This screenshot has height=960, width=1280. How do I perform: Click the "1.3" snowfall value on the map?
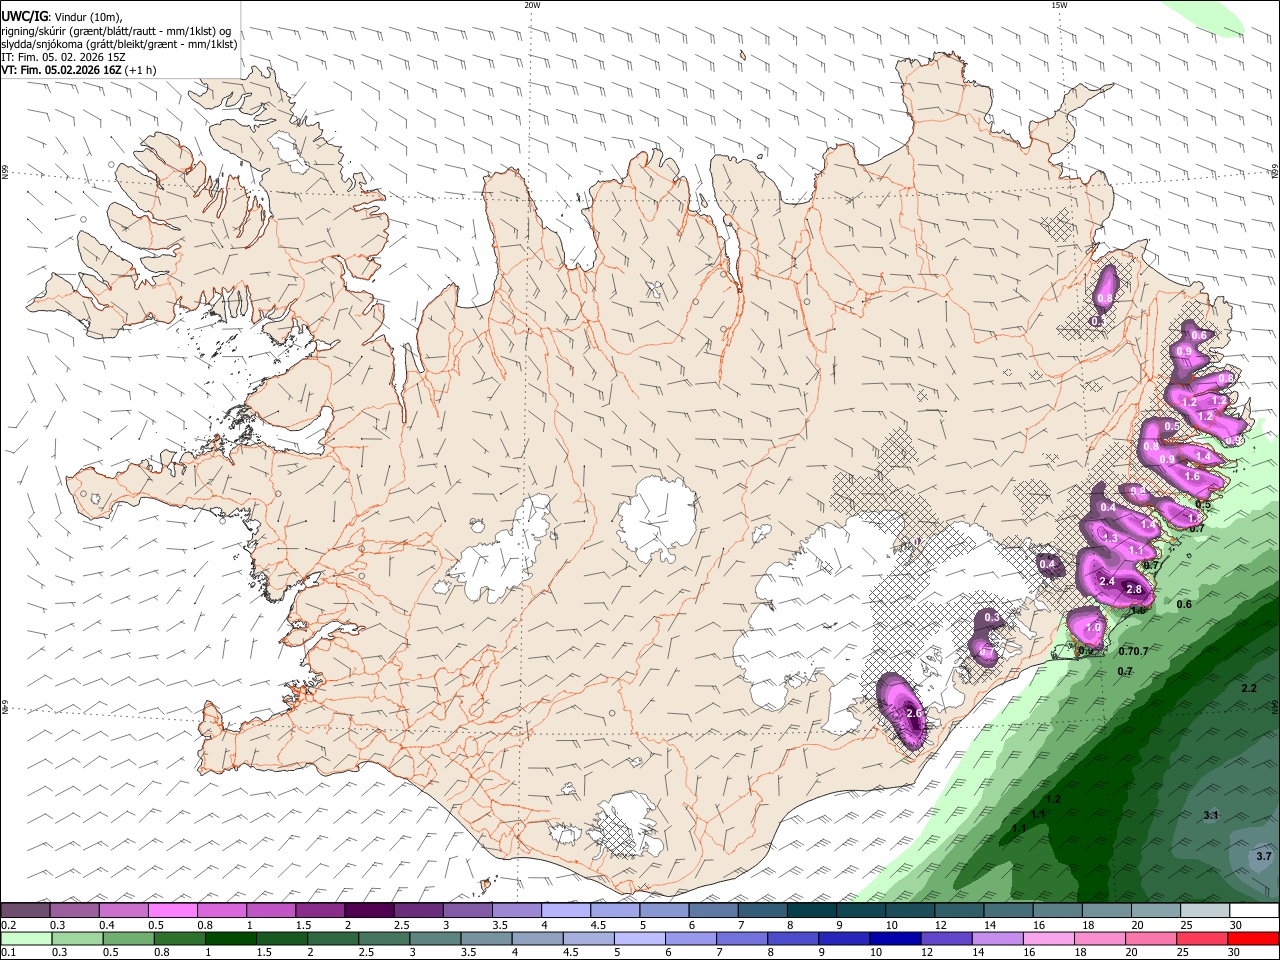pos(1110,538)
